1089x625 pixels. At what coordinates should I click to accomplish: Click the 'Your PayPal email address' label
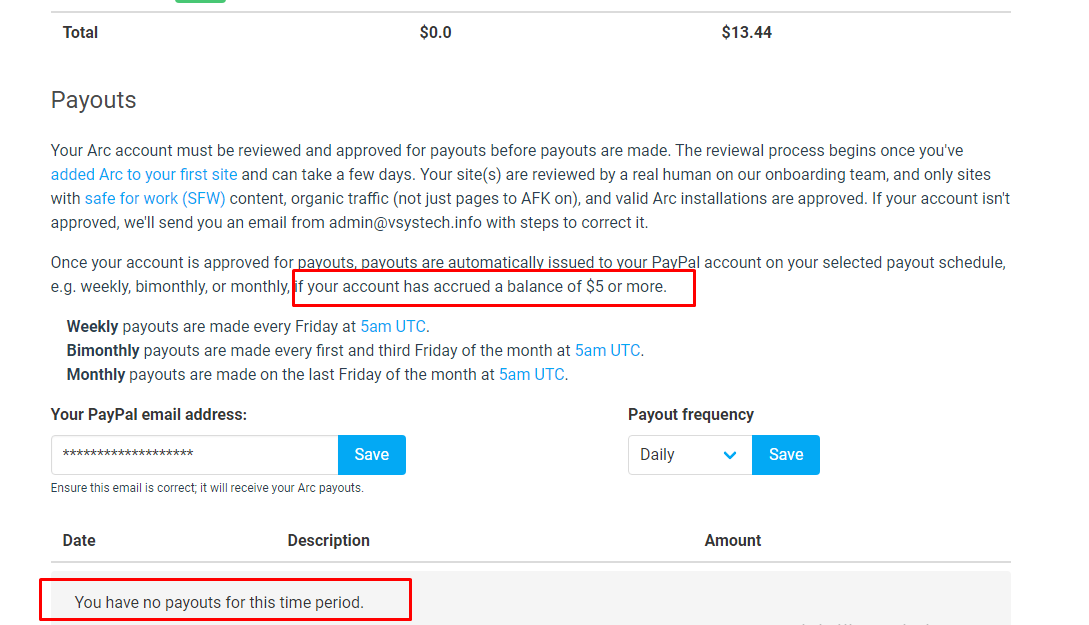coord(148,414)
